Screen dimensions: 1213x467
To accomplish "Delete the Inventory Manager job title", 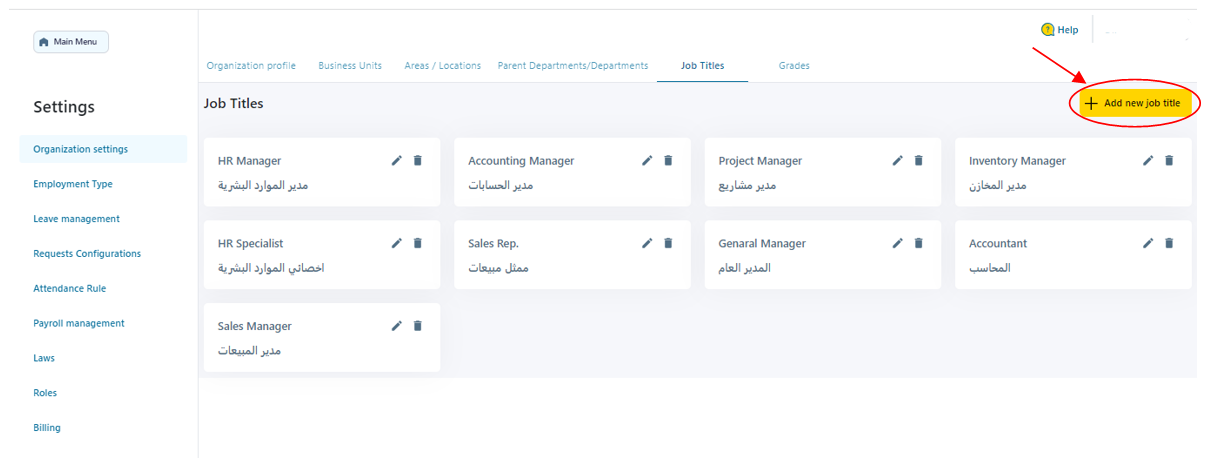I will pyautogui.click(x=1169, y=160).
